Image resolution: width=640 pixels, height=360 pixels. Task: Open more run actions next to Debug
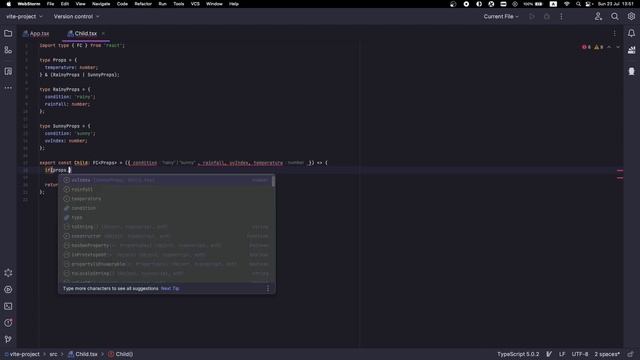(561, 17)
